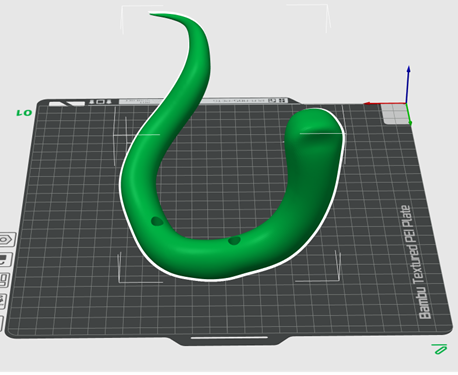
Task: Click the right eye hole on the snake
Action: tap(234, 240)
